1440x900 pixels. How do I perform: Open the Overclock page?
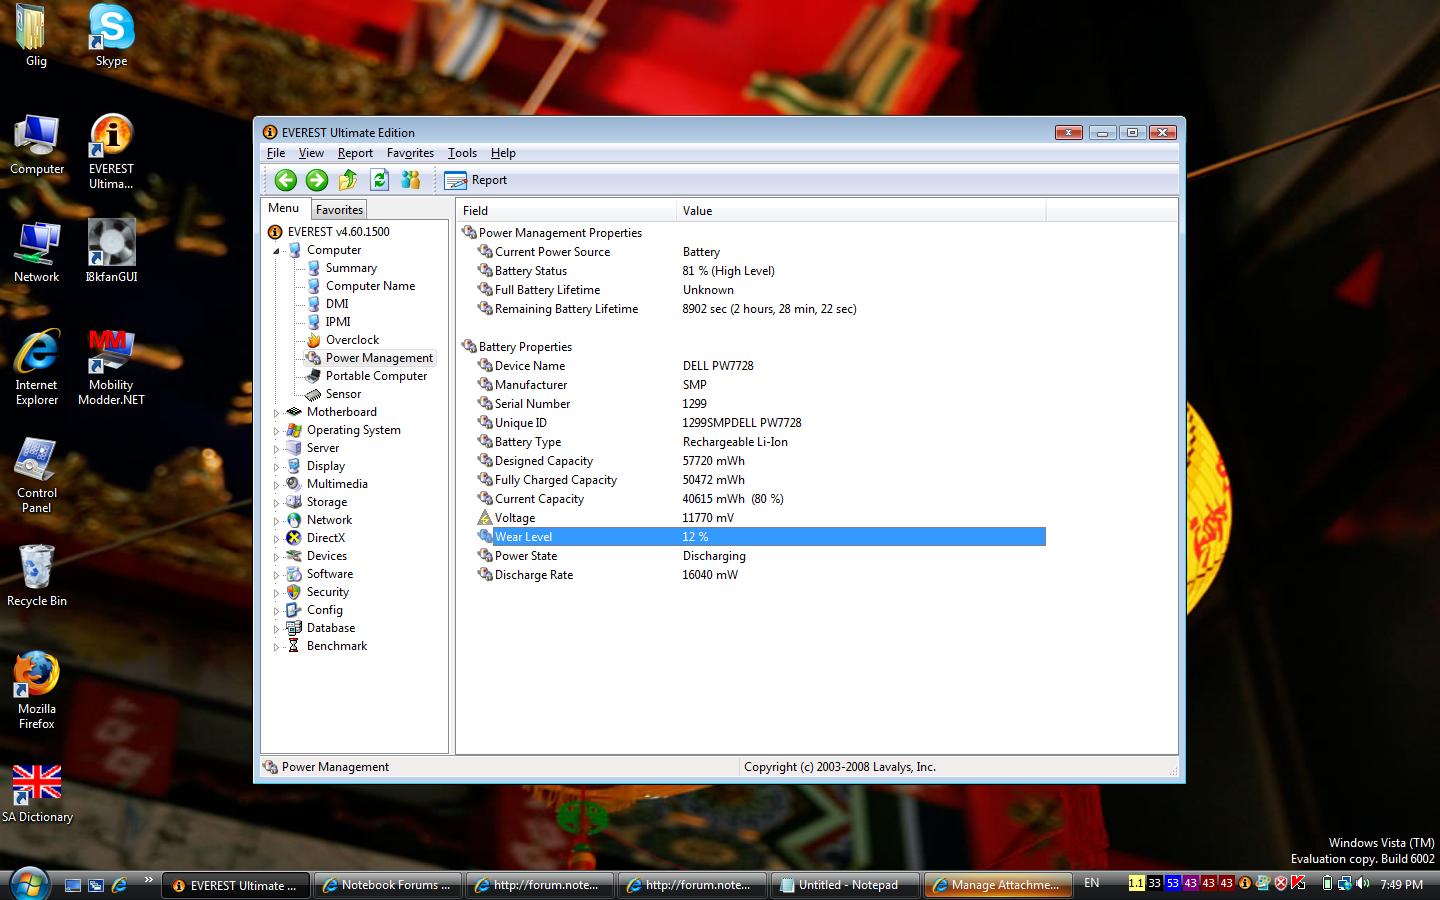352,340
